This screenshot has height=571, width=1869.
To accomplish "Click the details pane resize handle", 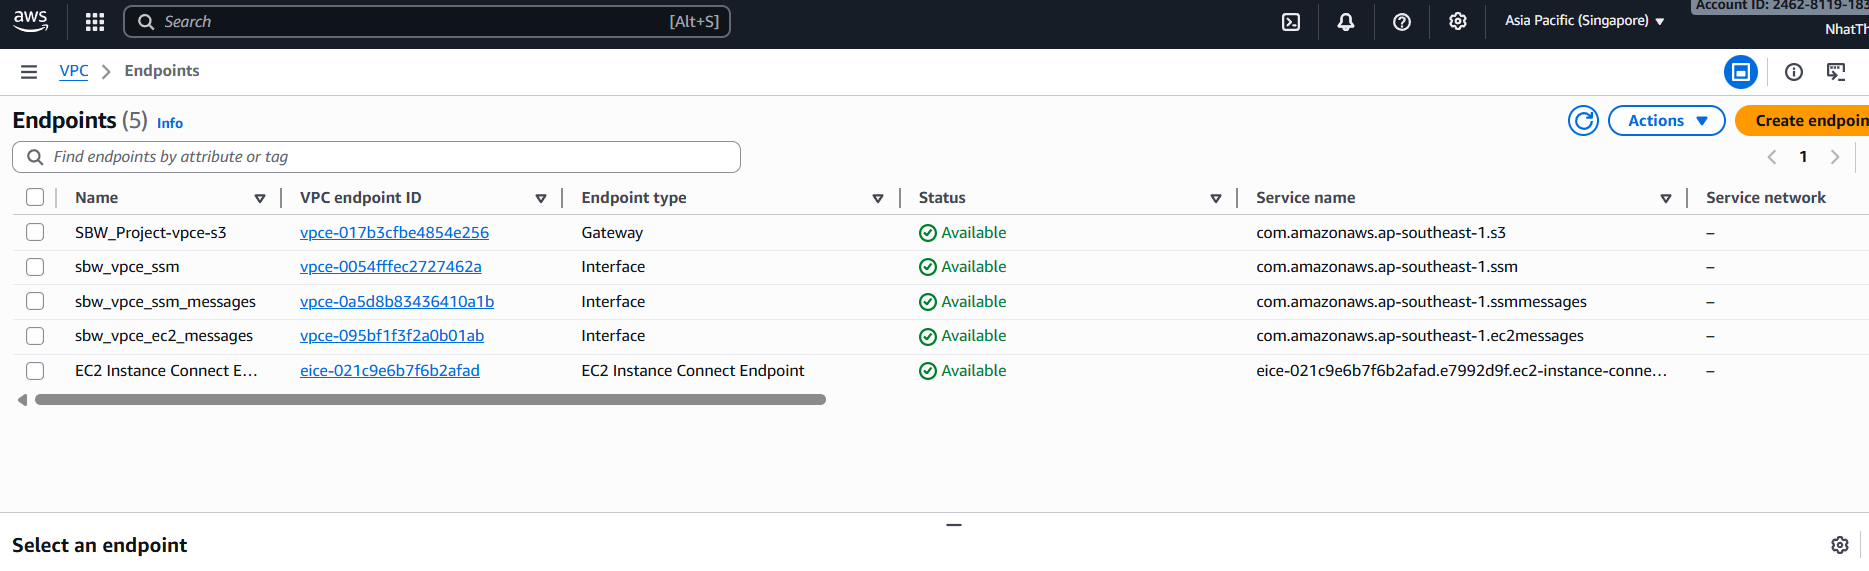I will pyautogui.click(x=954, y=525).
